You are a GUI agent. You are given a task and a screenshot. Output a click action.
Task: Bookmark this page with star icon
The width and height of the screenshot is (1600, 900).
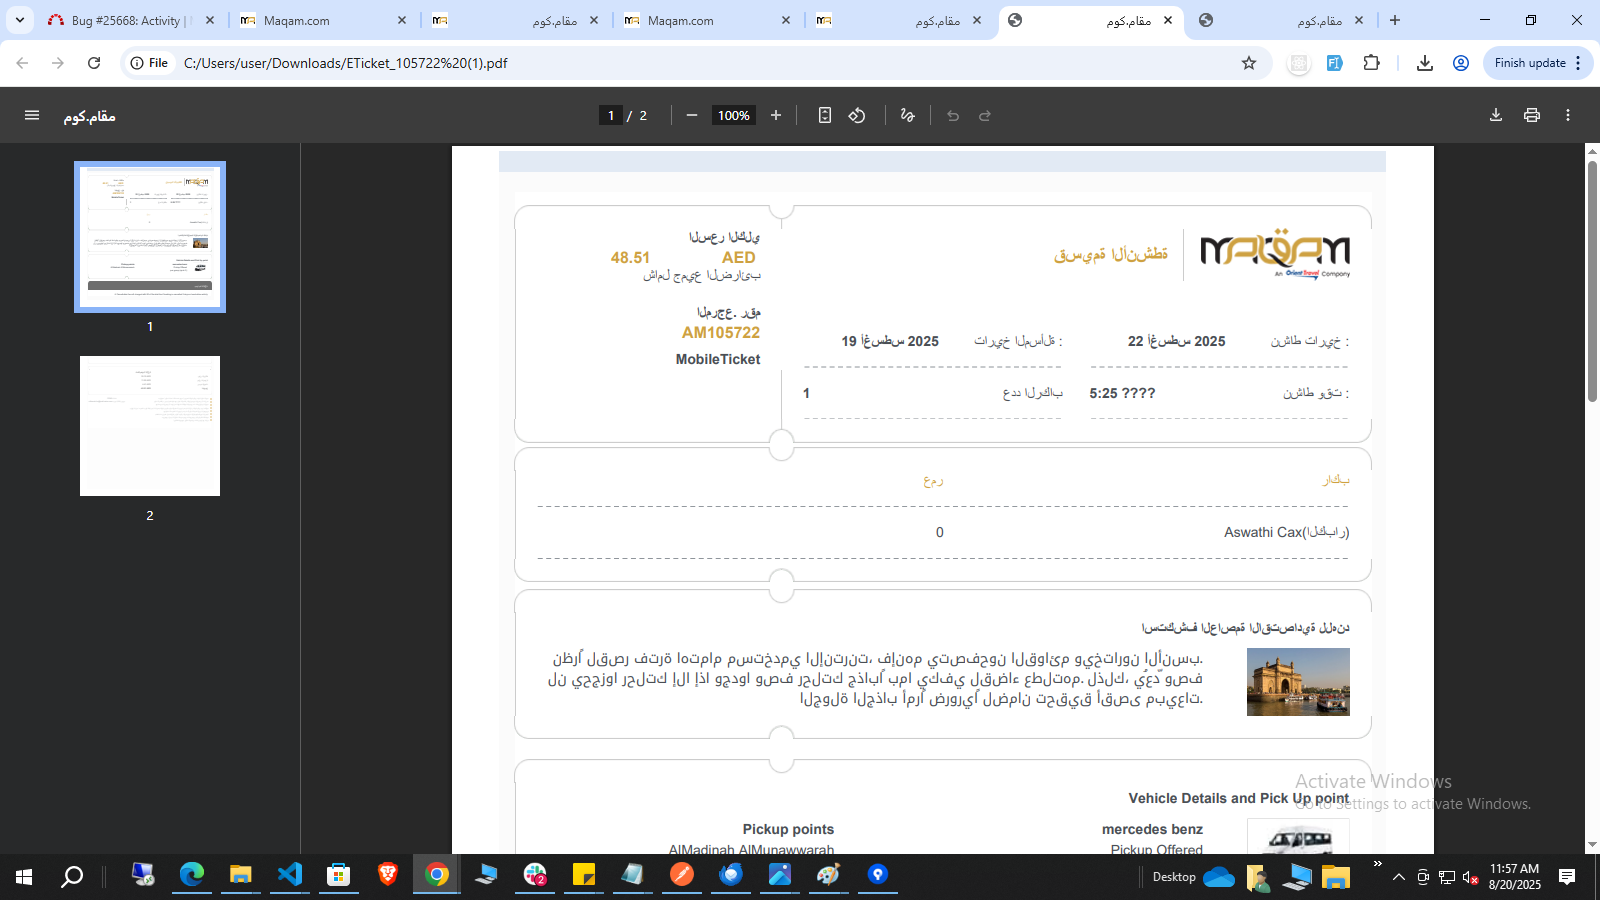1248,63
